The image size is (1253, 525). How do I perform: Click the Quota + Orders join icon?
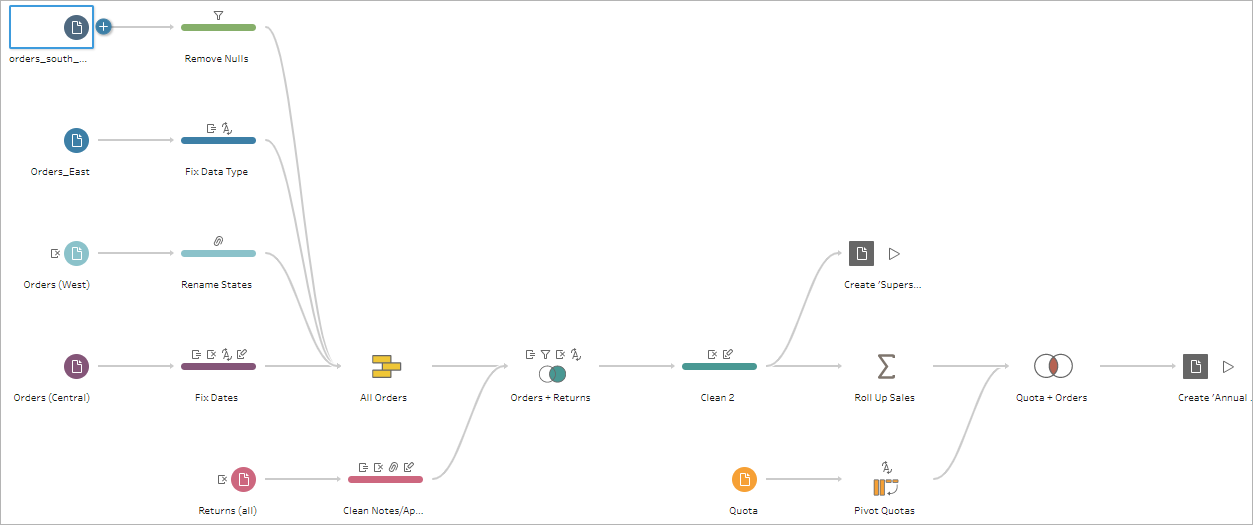pyautogui.click(x=1053, y=366)
